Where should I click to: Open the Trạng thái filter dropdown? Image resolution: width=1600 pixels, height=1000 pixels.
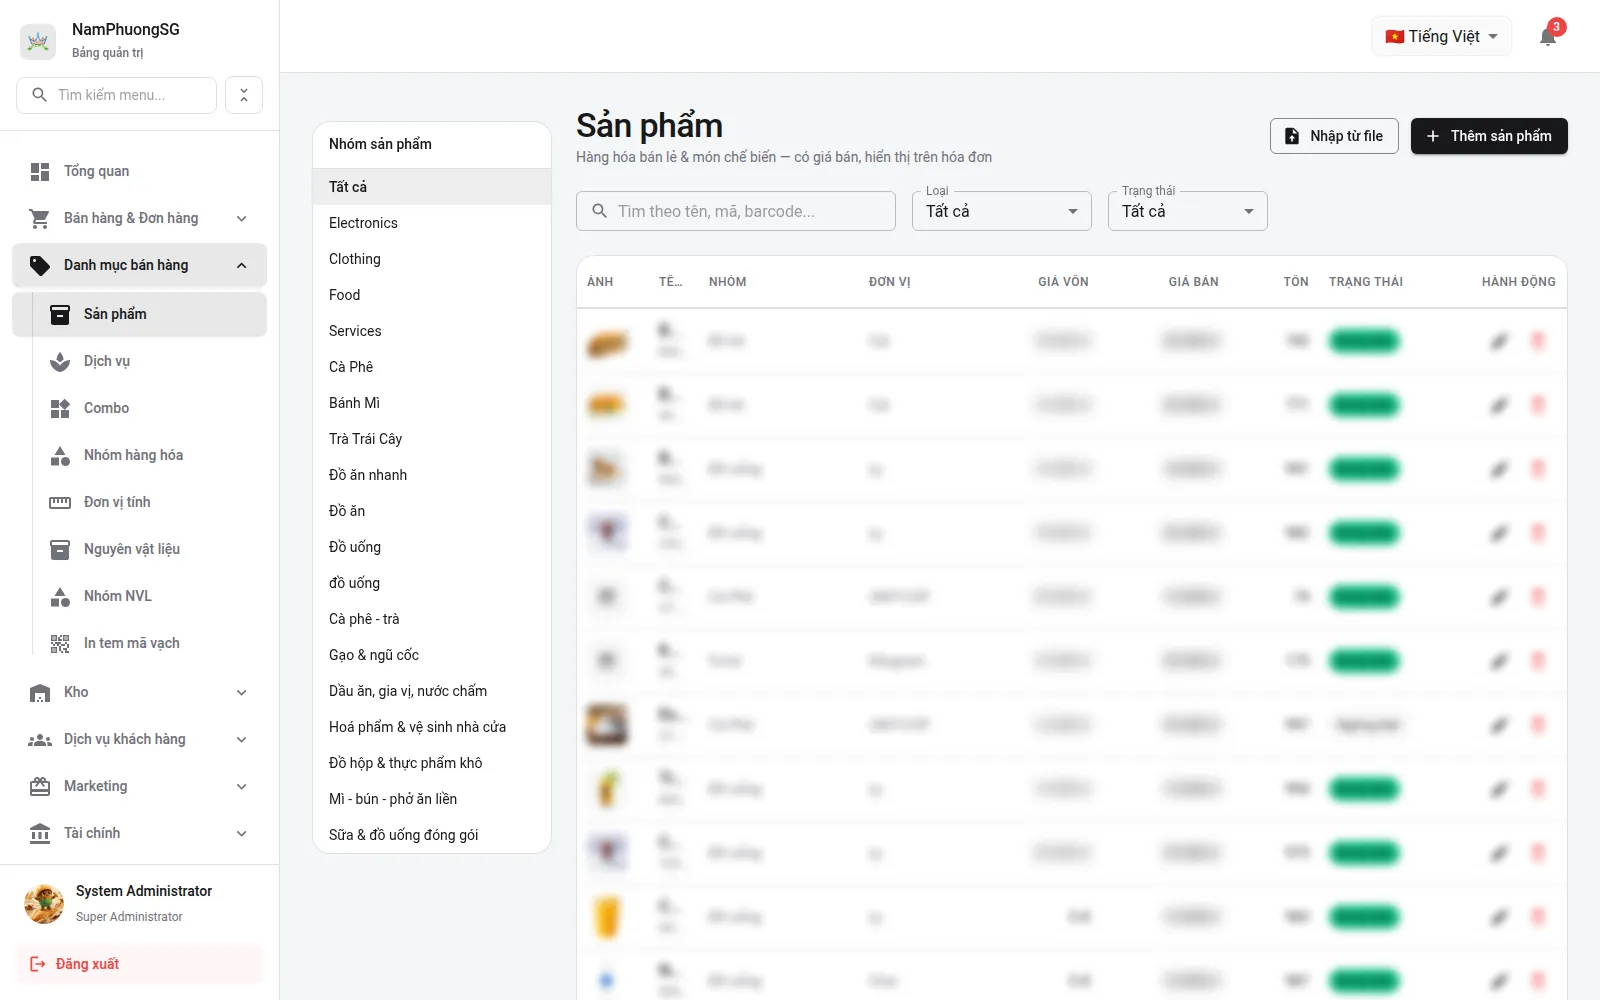(1187, 211)
